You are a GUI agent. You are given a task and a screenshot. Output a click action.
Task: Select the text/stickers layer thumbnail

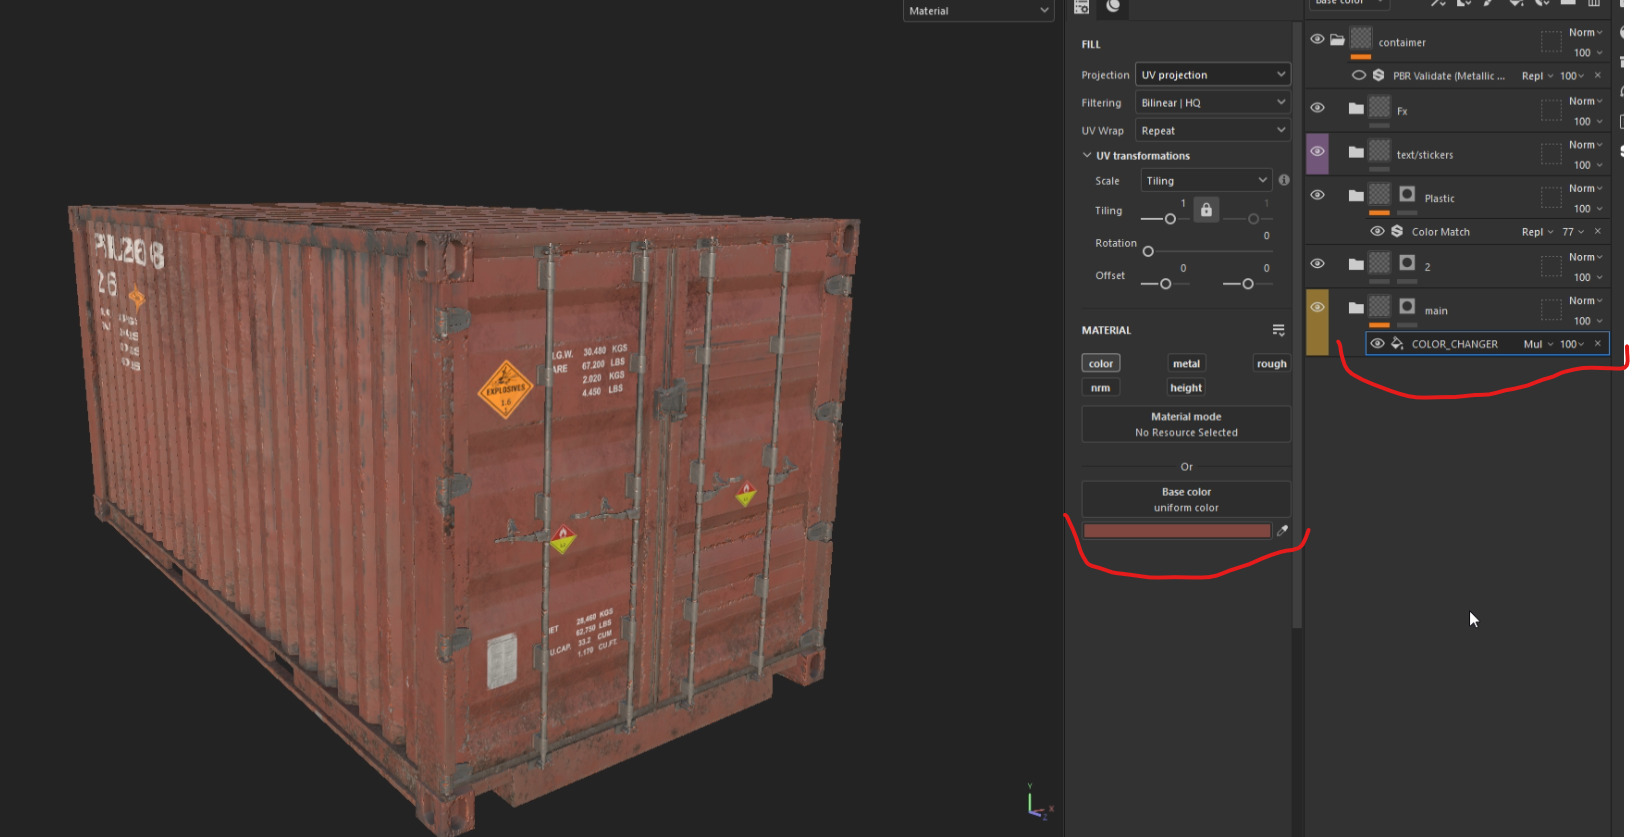(1380, 151)
